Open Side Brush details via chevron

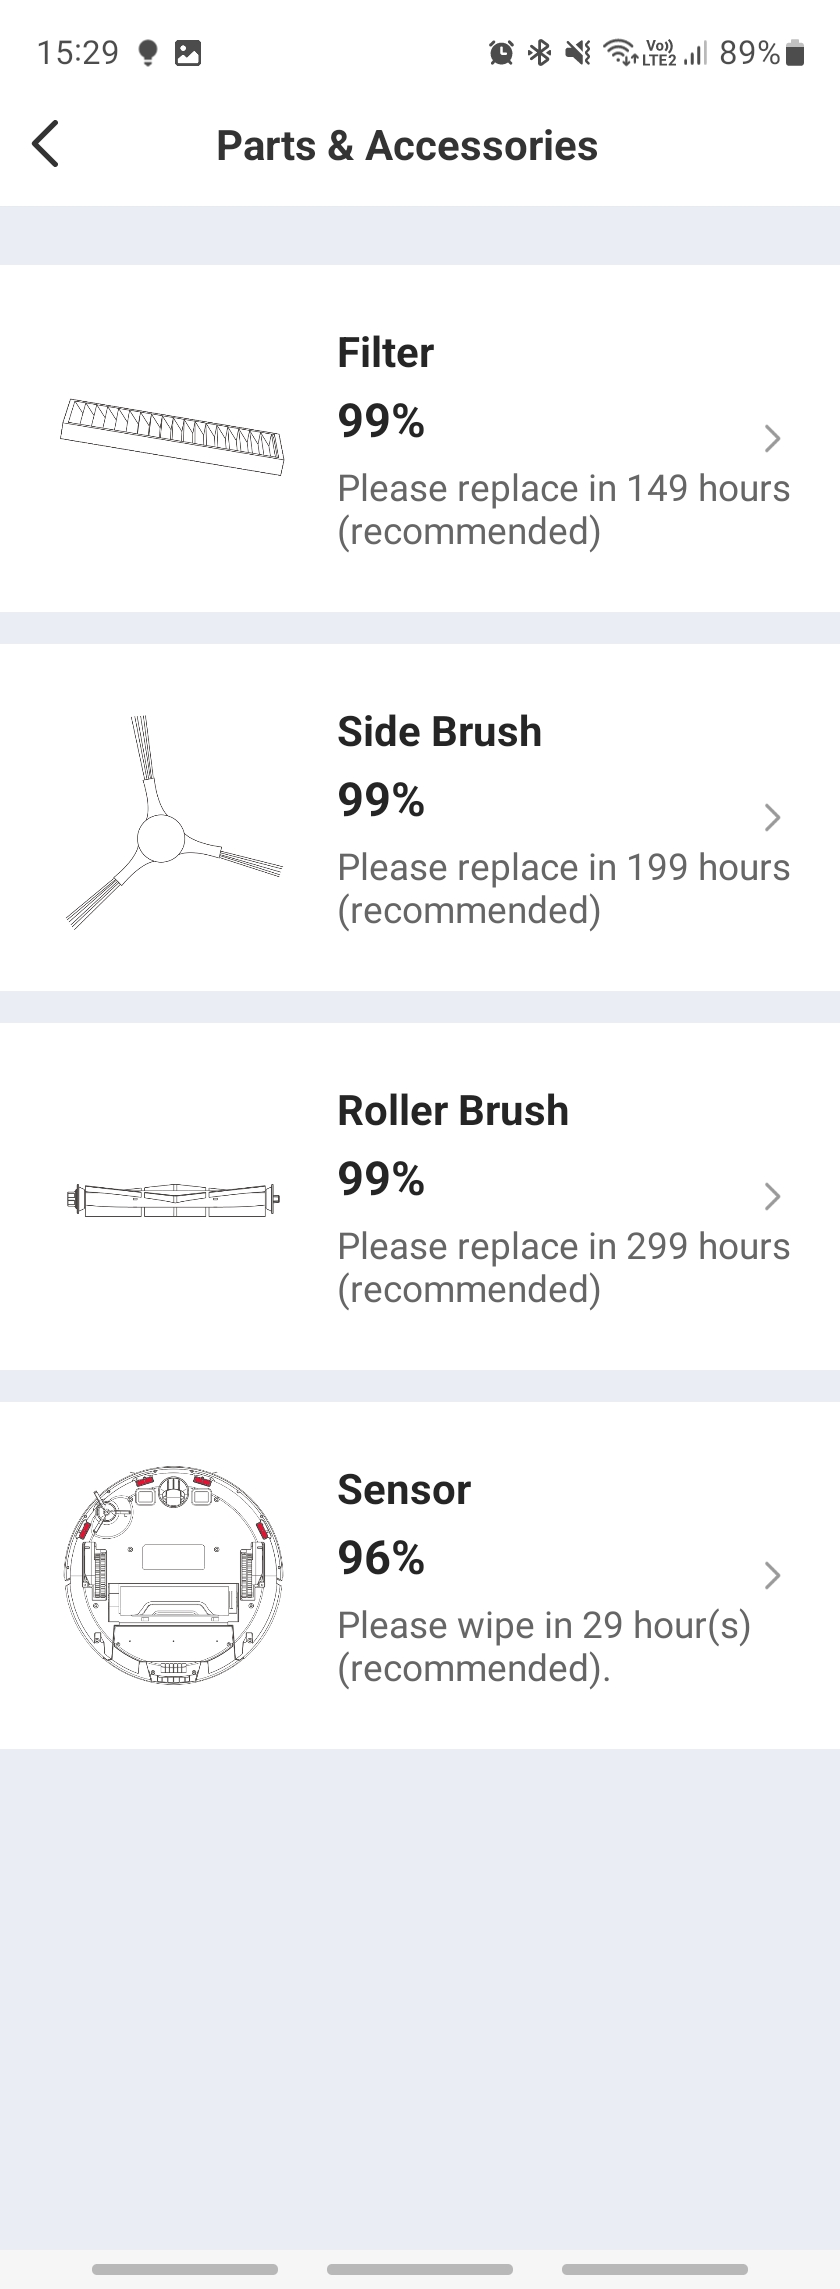pyautogui.click(x=772, y=817)
